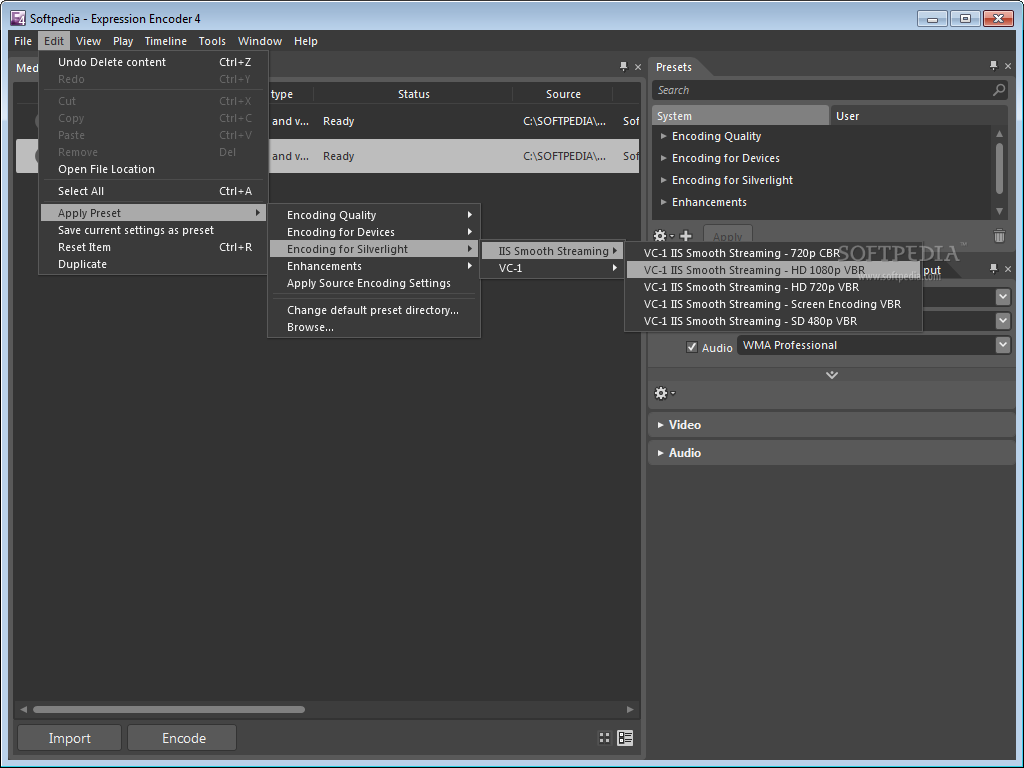Open the output settings gear menu
The width and height of the screenshot is (1024, 768).
[664, 393]
